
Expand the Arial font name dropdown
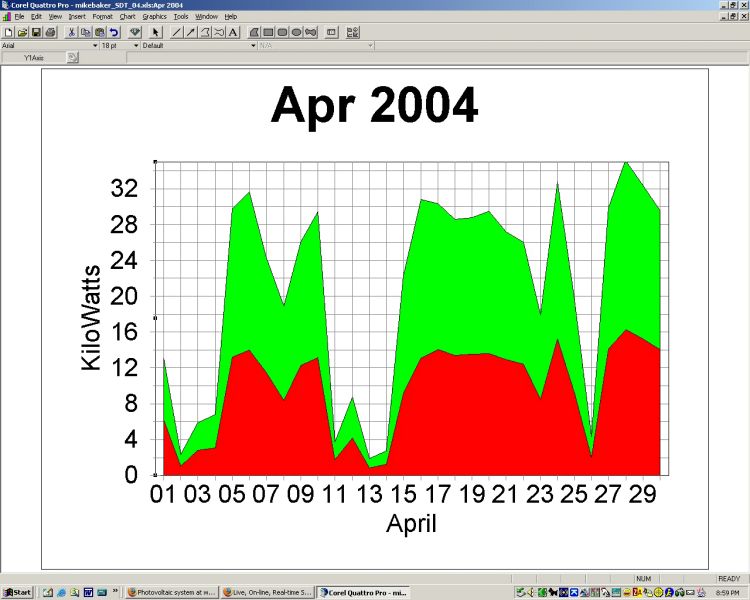click(x=95, y=46)
